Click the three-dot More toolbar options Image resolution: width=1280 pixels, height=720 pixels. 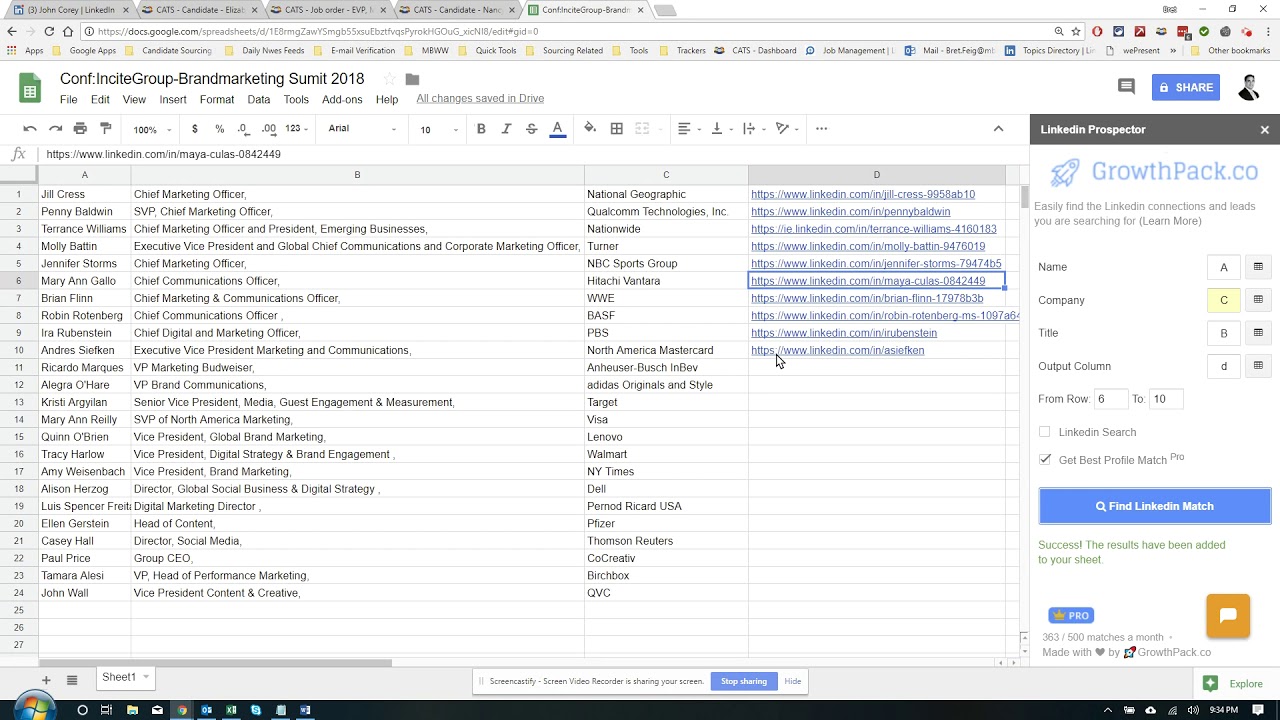822,129
